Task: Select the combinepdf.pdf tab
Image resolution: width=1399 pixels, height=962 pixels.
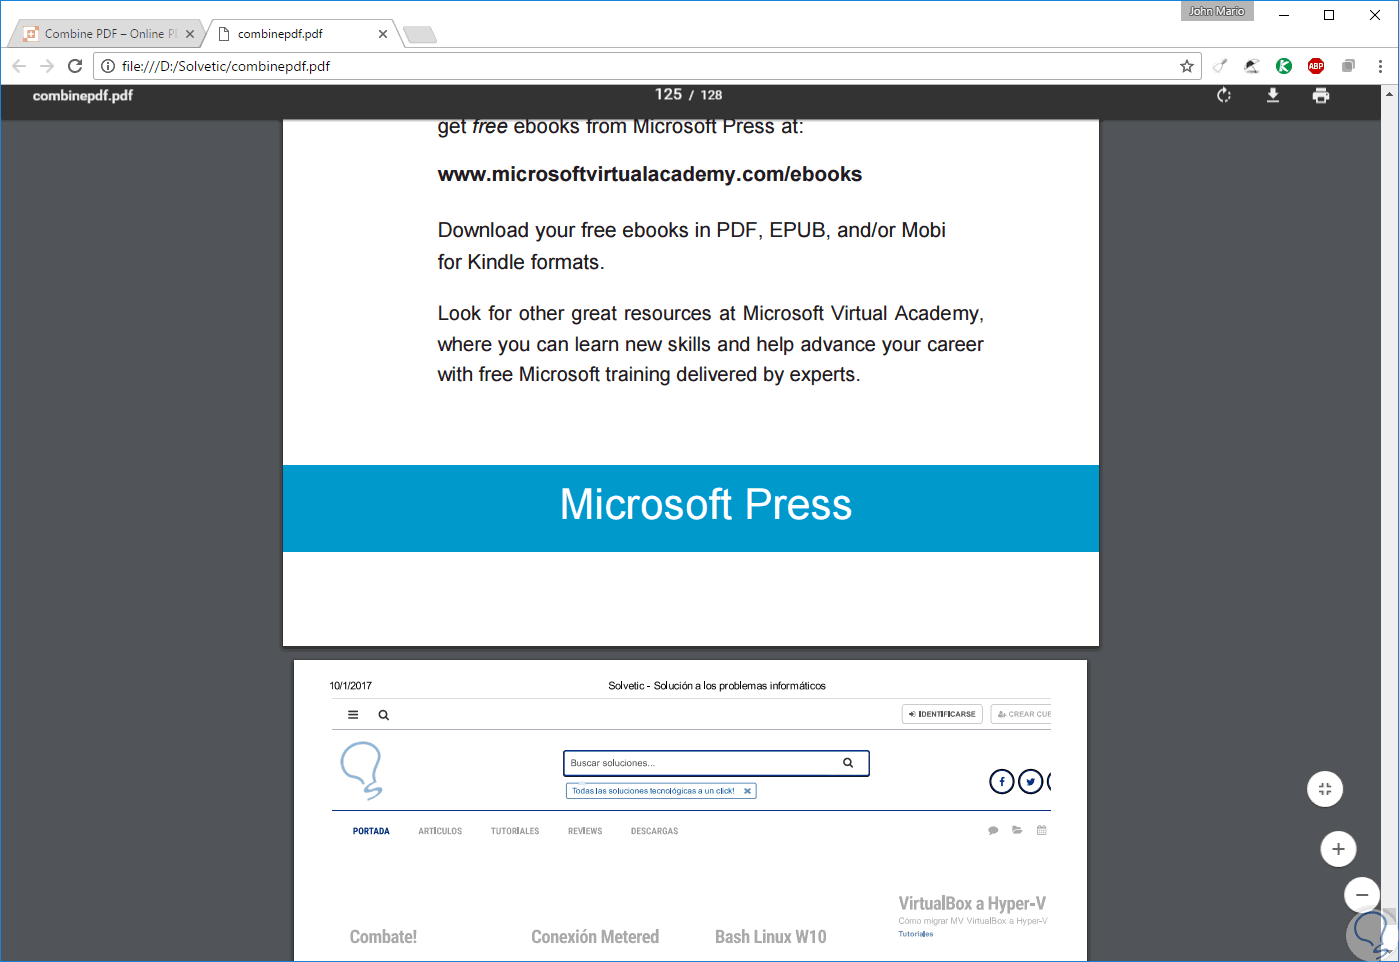Action: point(300,34)
